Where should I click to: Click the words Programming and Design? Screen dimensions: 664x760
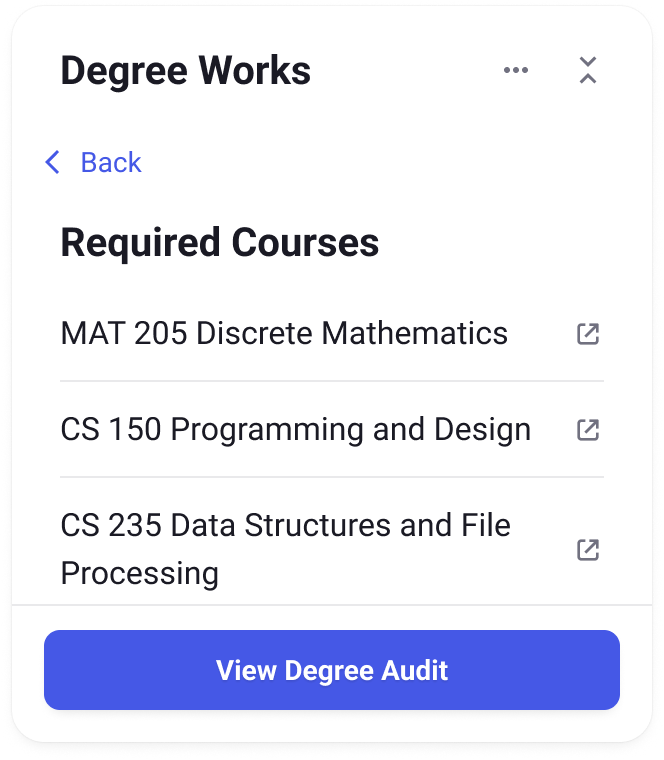tap(351, 430)
